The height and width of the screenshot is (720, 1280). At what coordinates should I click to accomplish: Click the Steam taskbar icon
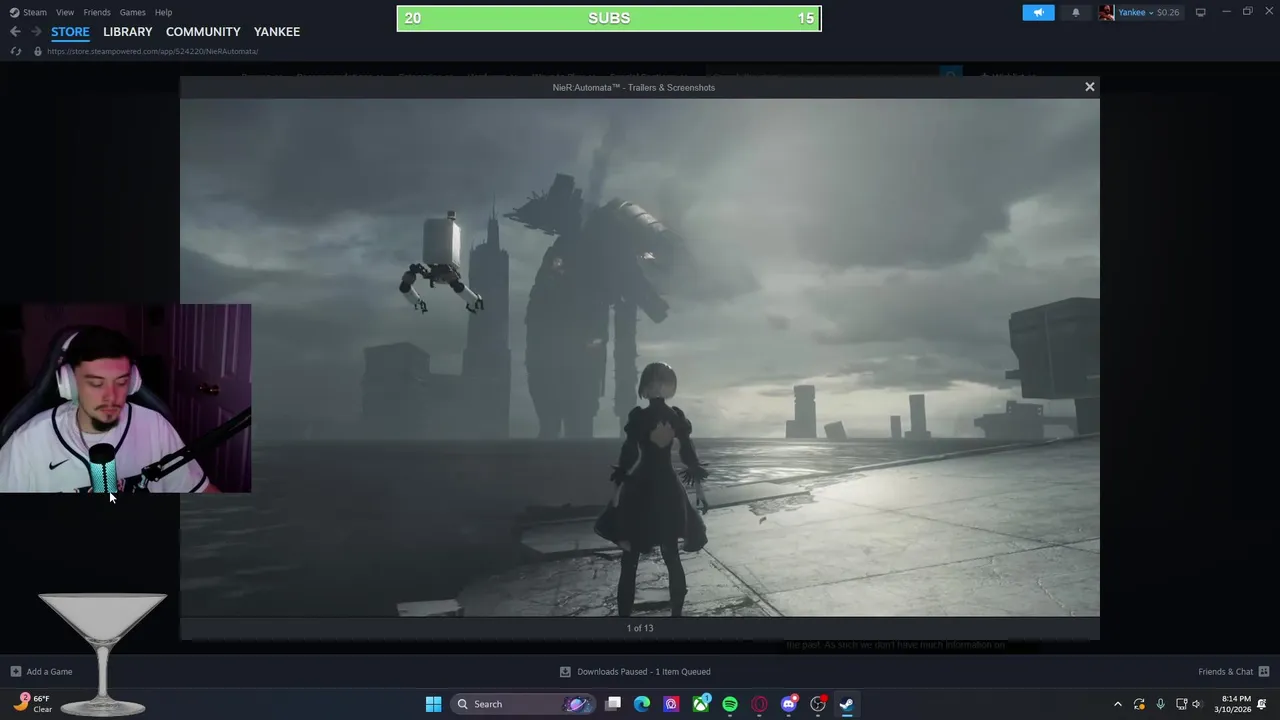pos(847,704)
